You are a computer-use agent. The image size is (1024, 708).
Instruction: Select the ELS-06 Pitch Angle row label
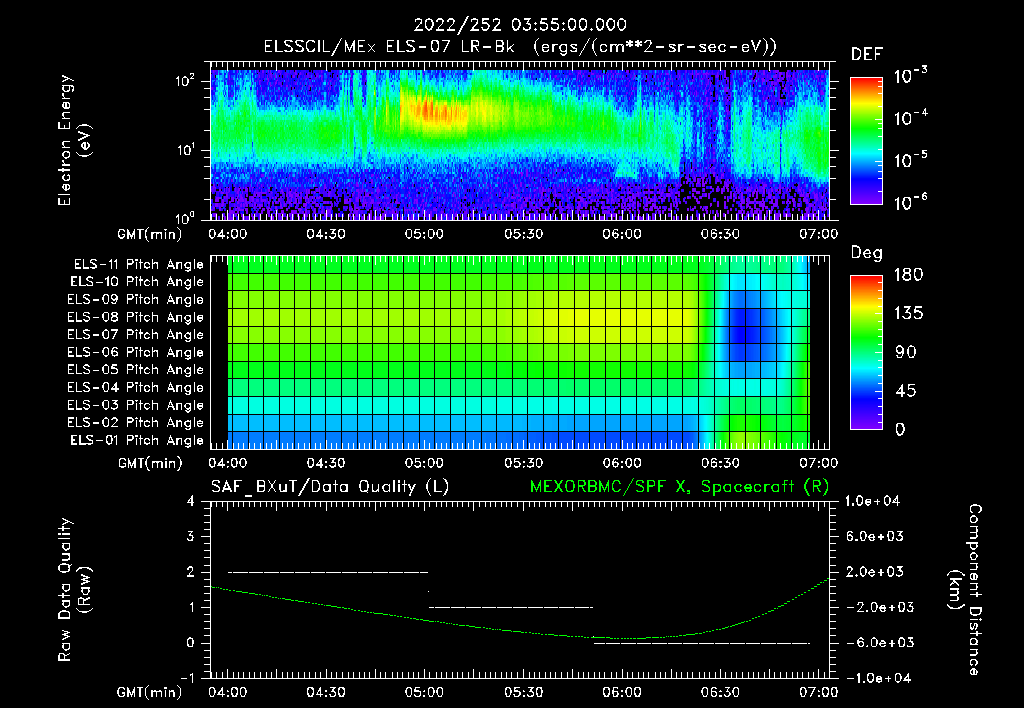point(136,352)
